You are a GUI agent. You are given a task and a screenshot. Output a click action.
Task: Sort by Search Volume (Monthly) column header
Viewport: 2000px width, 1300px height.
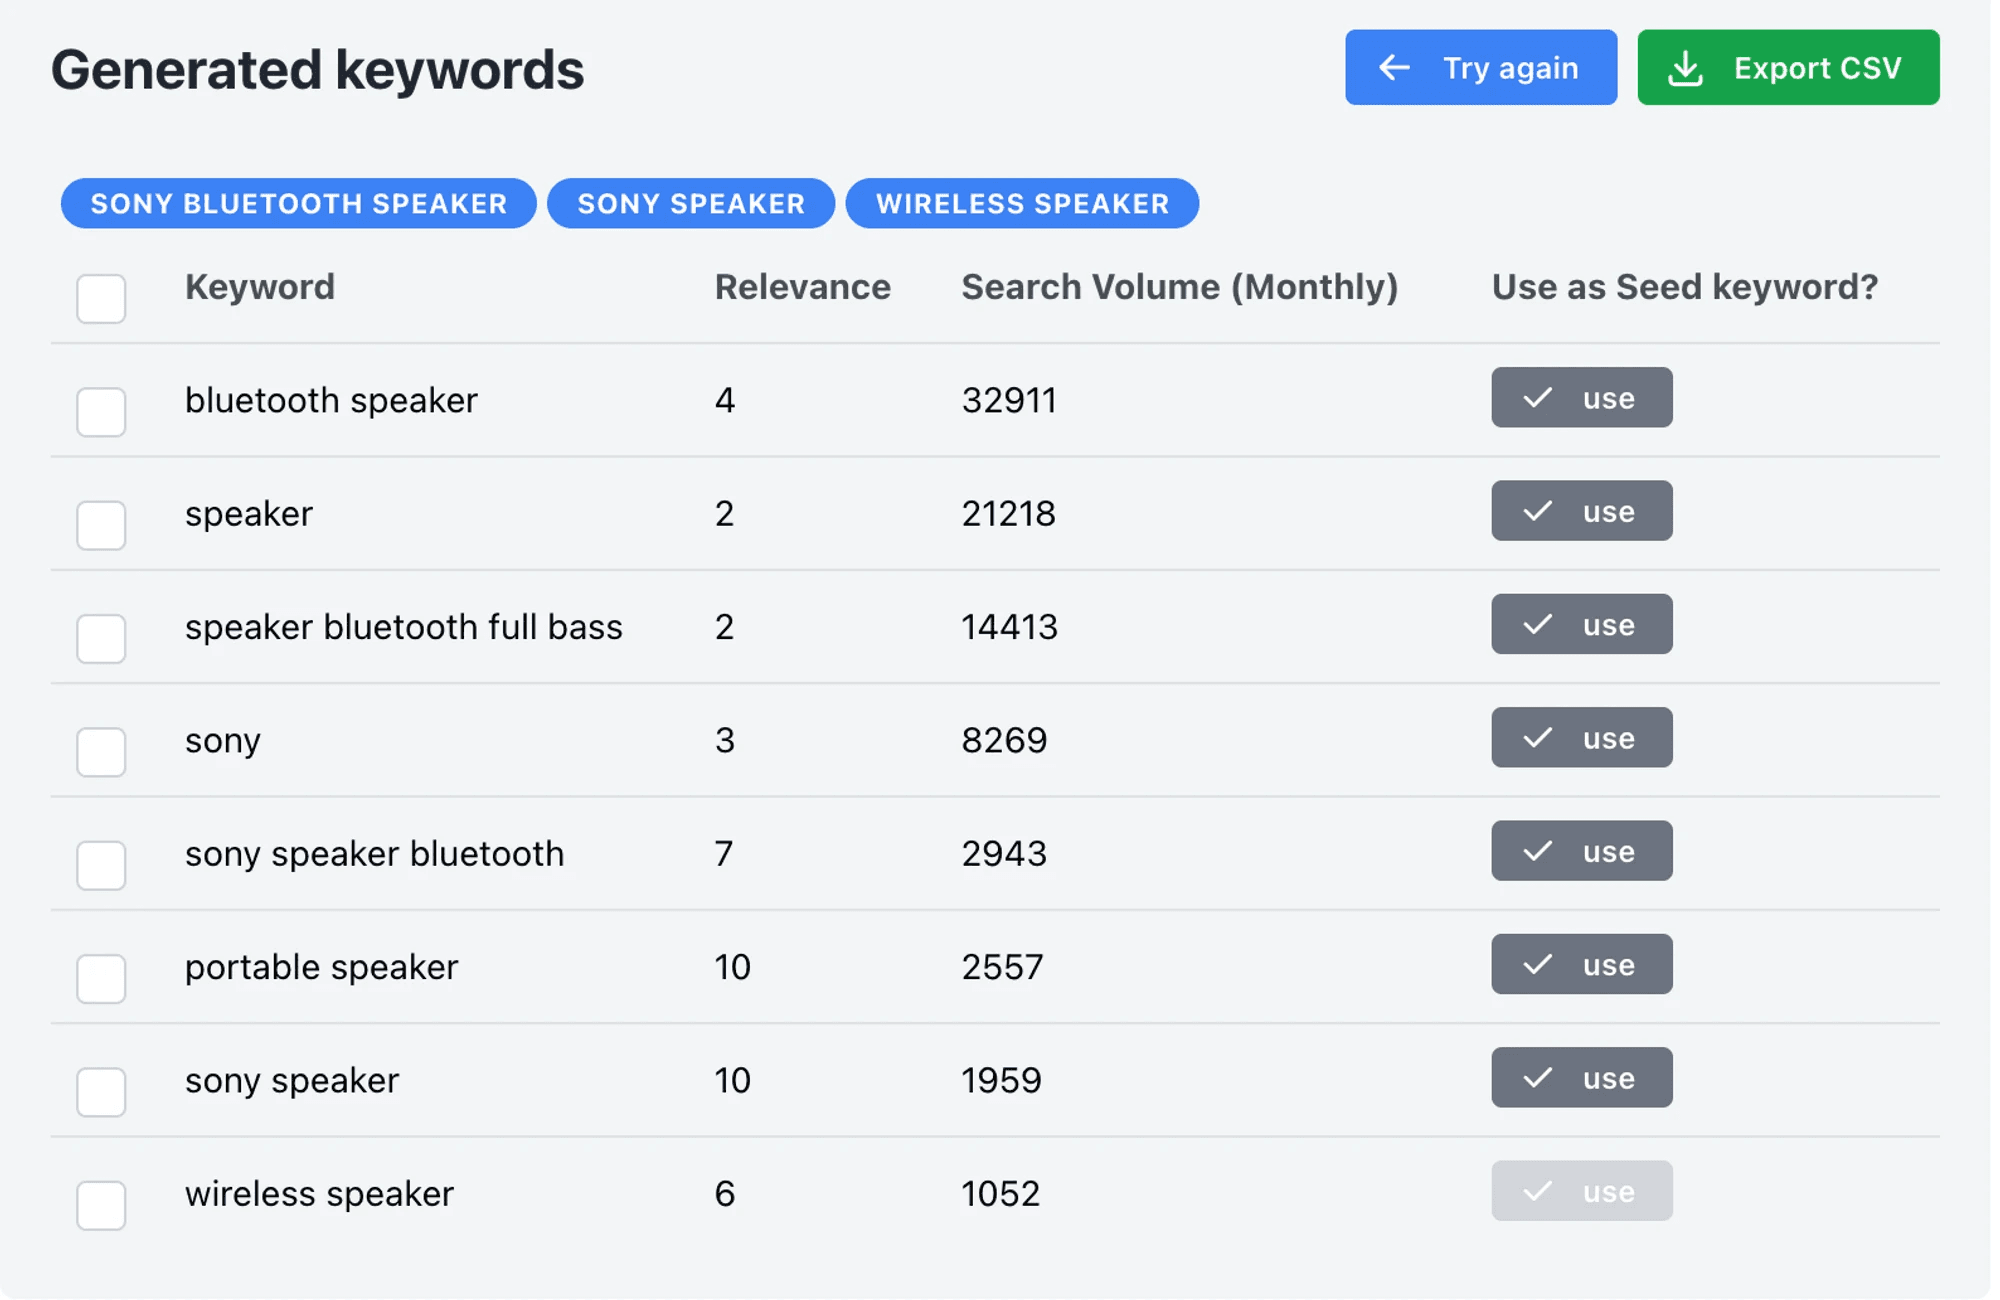[x=1179, y=287]
